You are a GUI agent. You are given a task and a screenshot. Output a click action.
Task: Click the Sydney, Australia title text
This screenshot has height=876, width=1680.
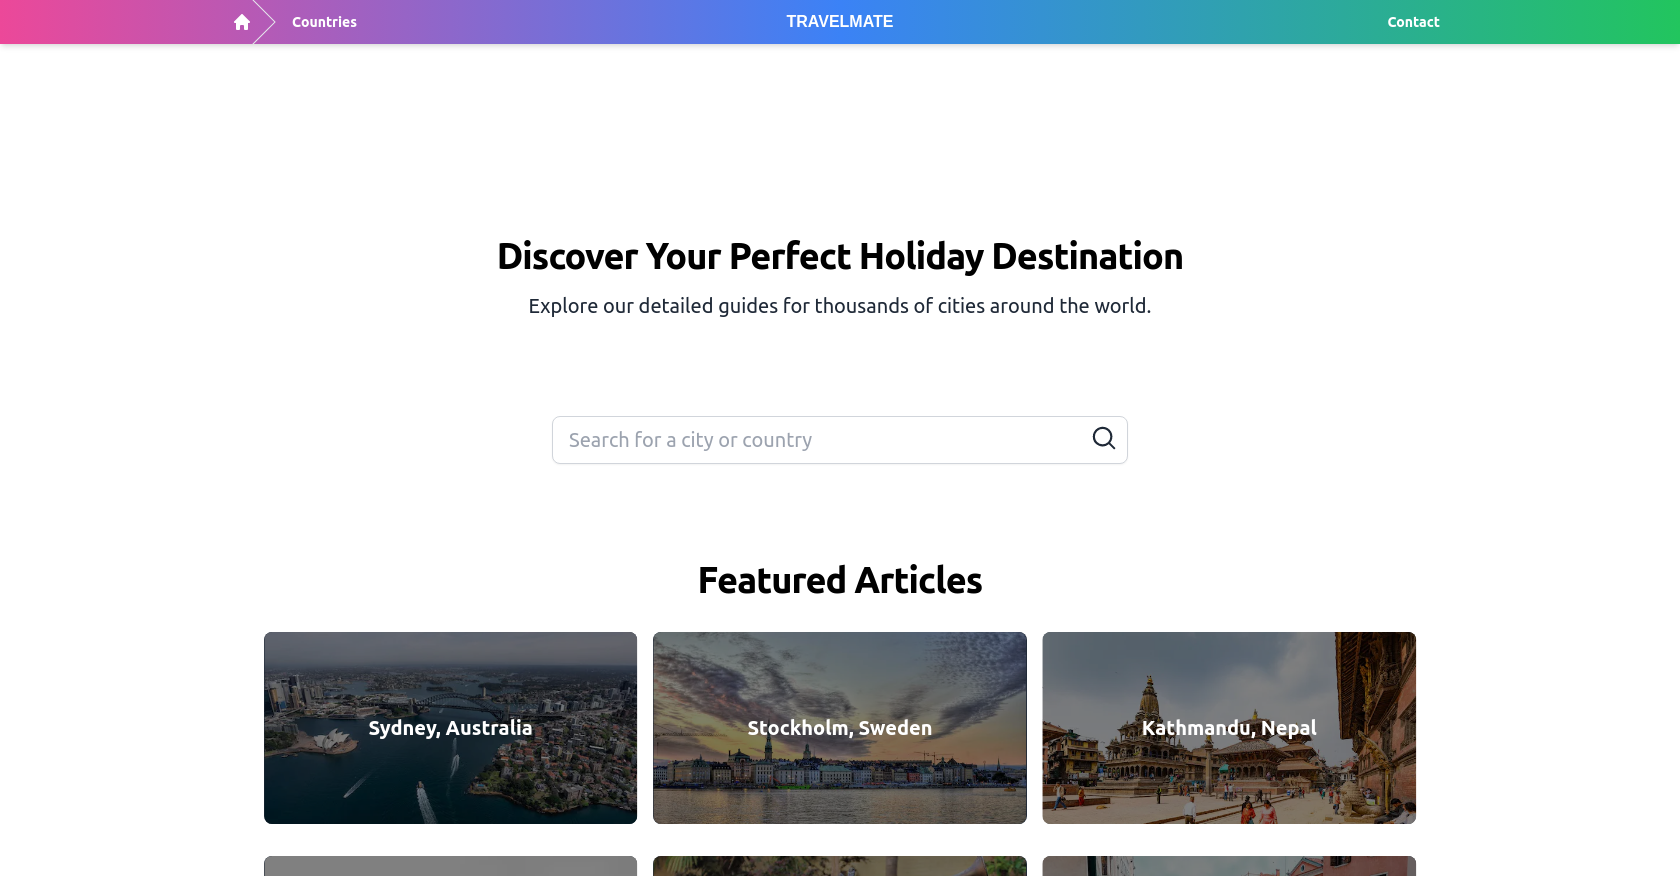(x=450, y=728)
